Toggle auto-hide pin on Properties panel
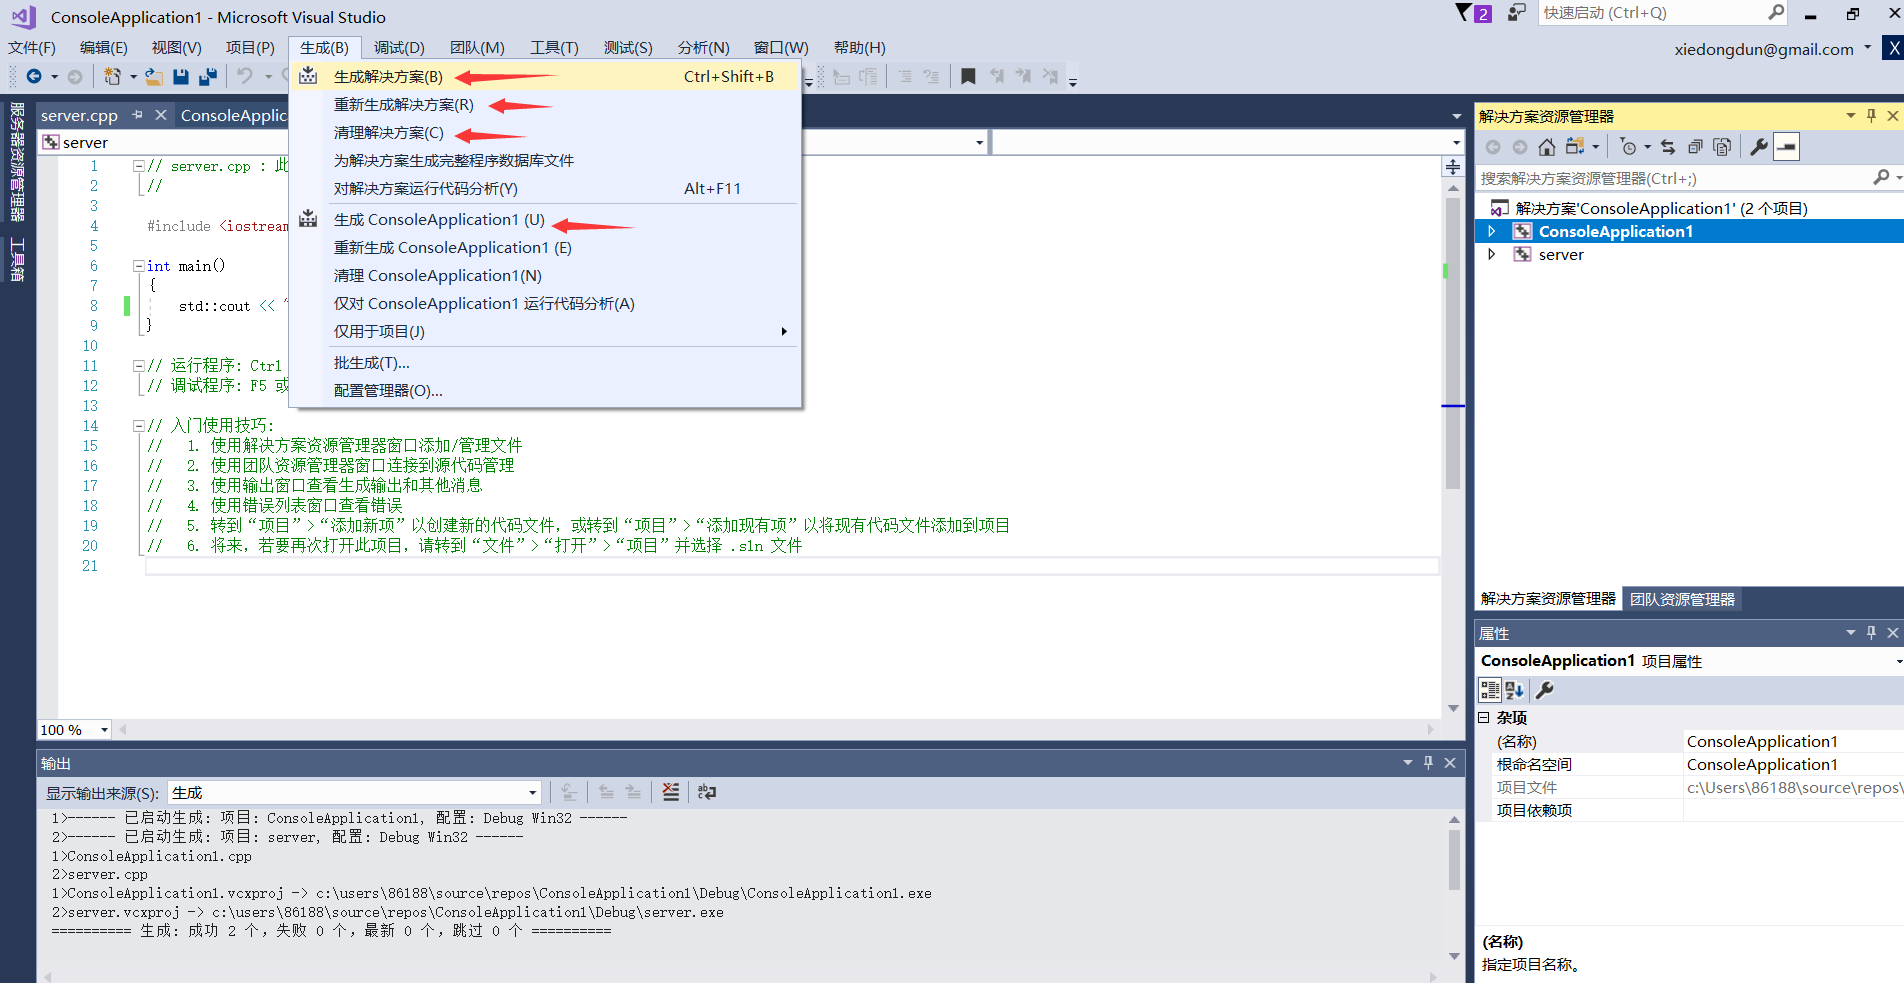Screen dimensions: 1904x983 (x=1871, y=633)
